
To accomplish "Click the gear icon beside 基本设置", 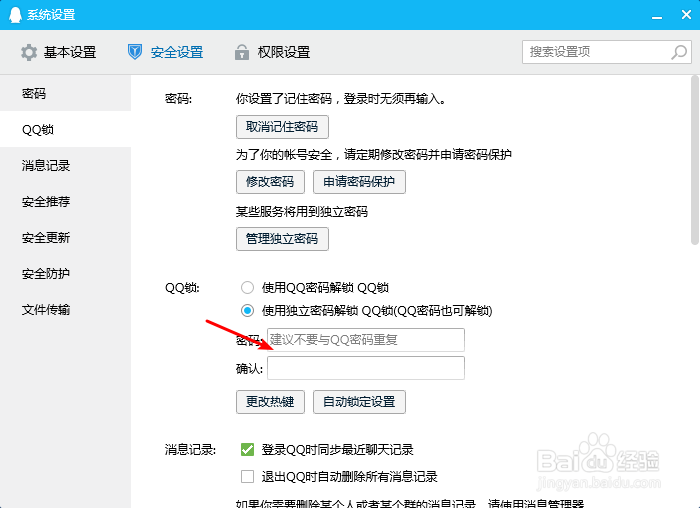I will coord(29,52).
